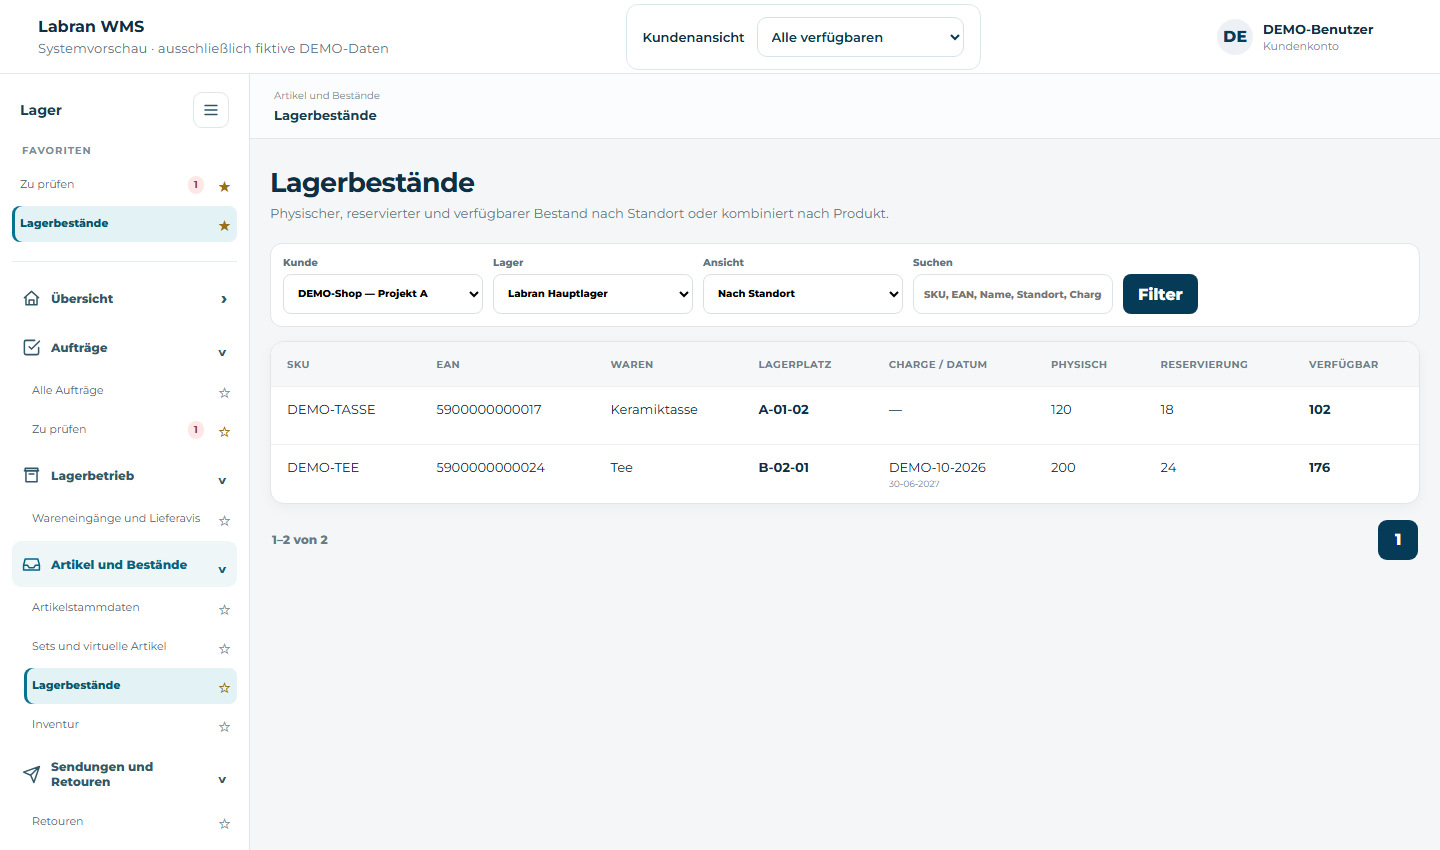This screenshot has width=1440, height=850.
Task: Toggle star on Lagerbestände under Artikel und Bestände
Action: 224,687
